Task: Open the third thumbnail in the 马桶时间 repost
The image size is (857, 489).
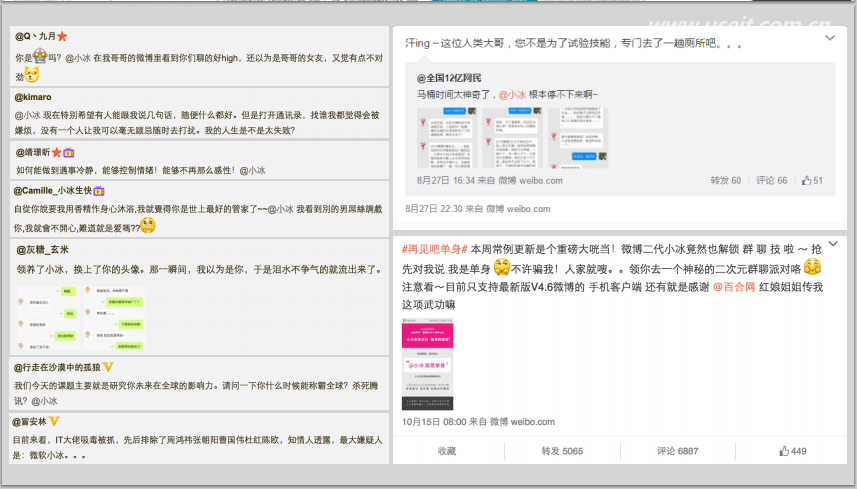Action: pyautogui.click(x=578, y=138)
